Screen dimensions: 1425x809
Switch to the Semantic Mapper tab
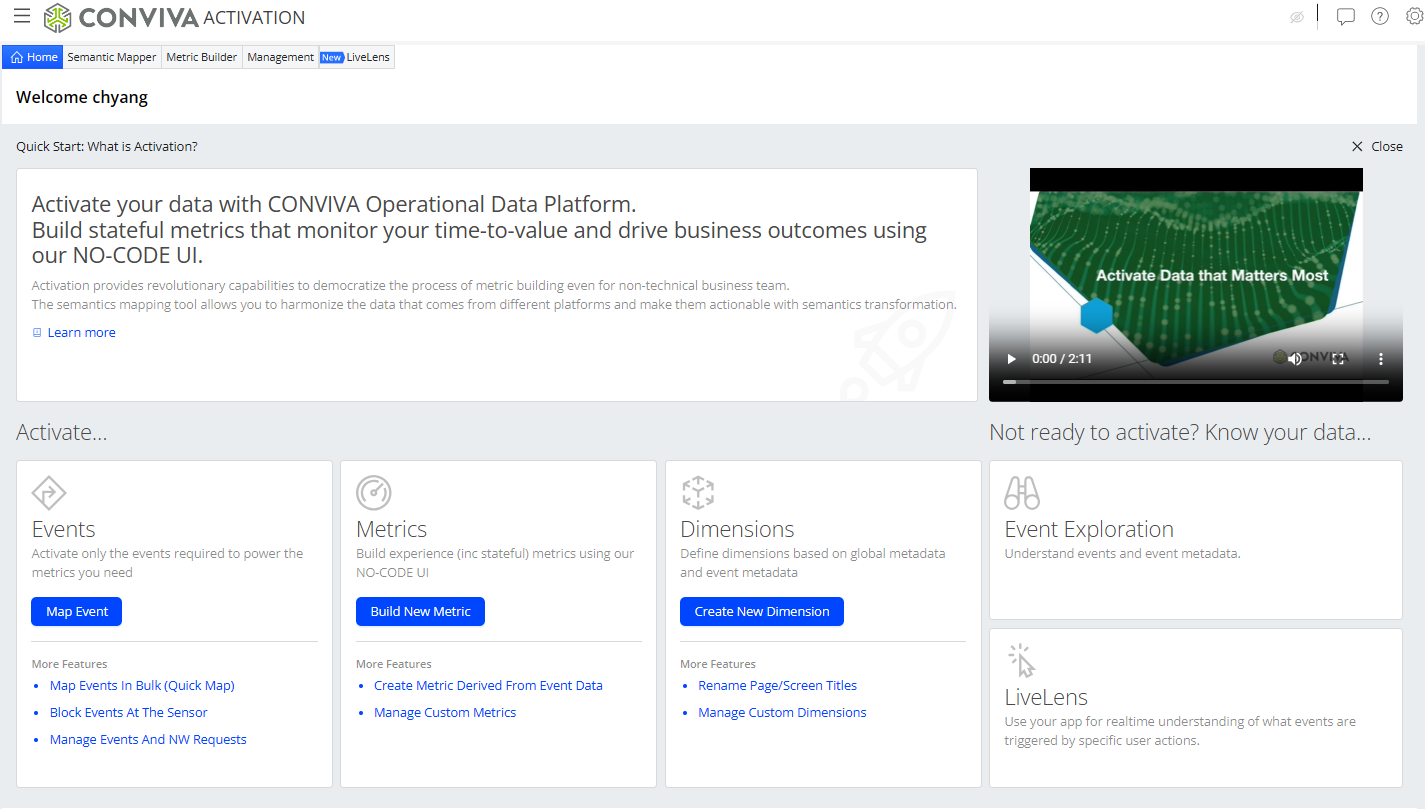[112, 57]
